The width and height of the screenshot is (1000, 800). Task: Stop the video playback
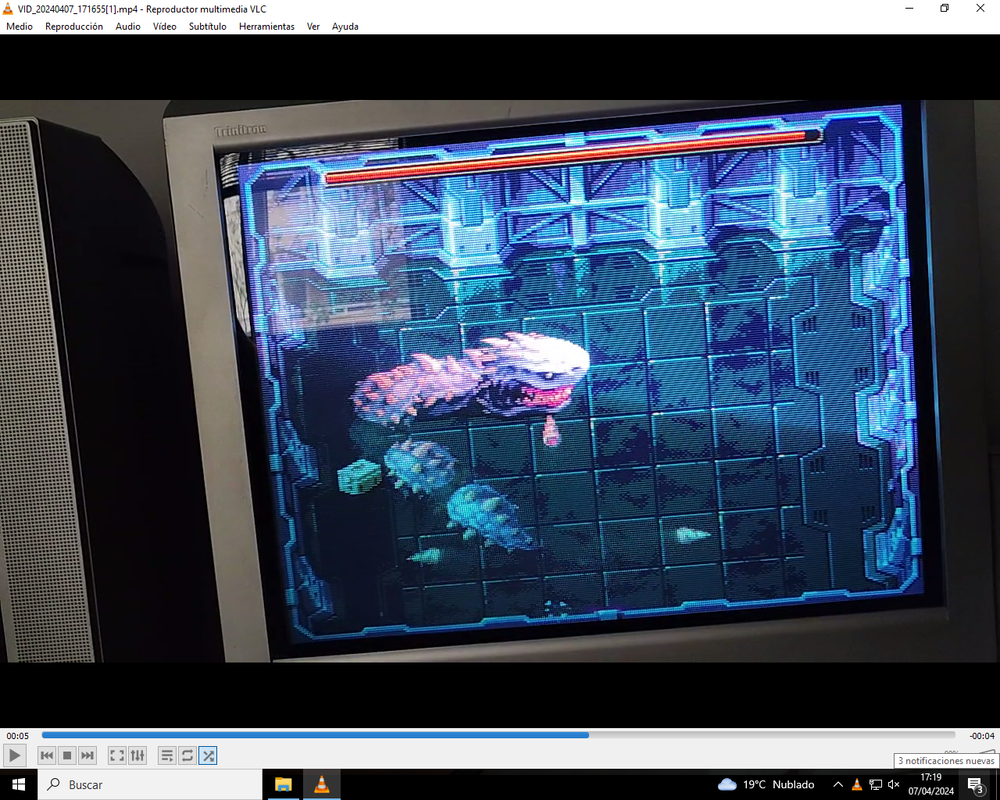pyautogui.click(x=67, y=756)
